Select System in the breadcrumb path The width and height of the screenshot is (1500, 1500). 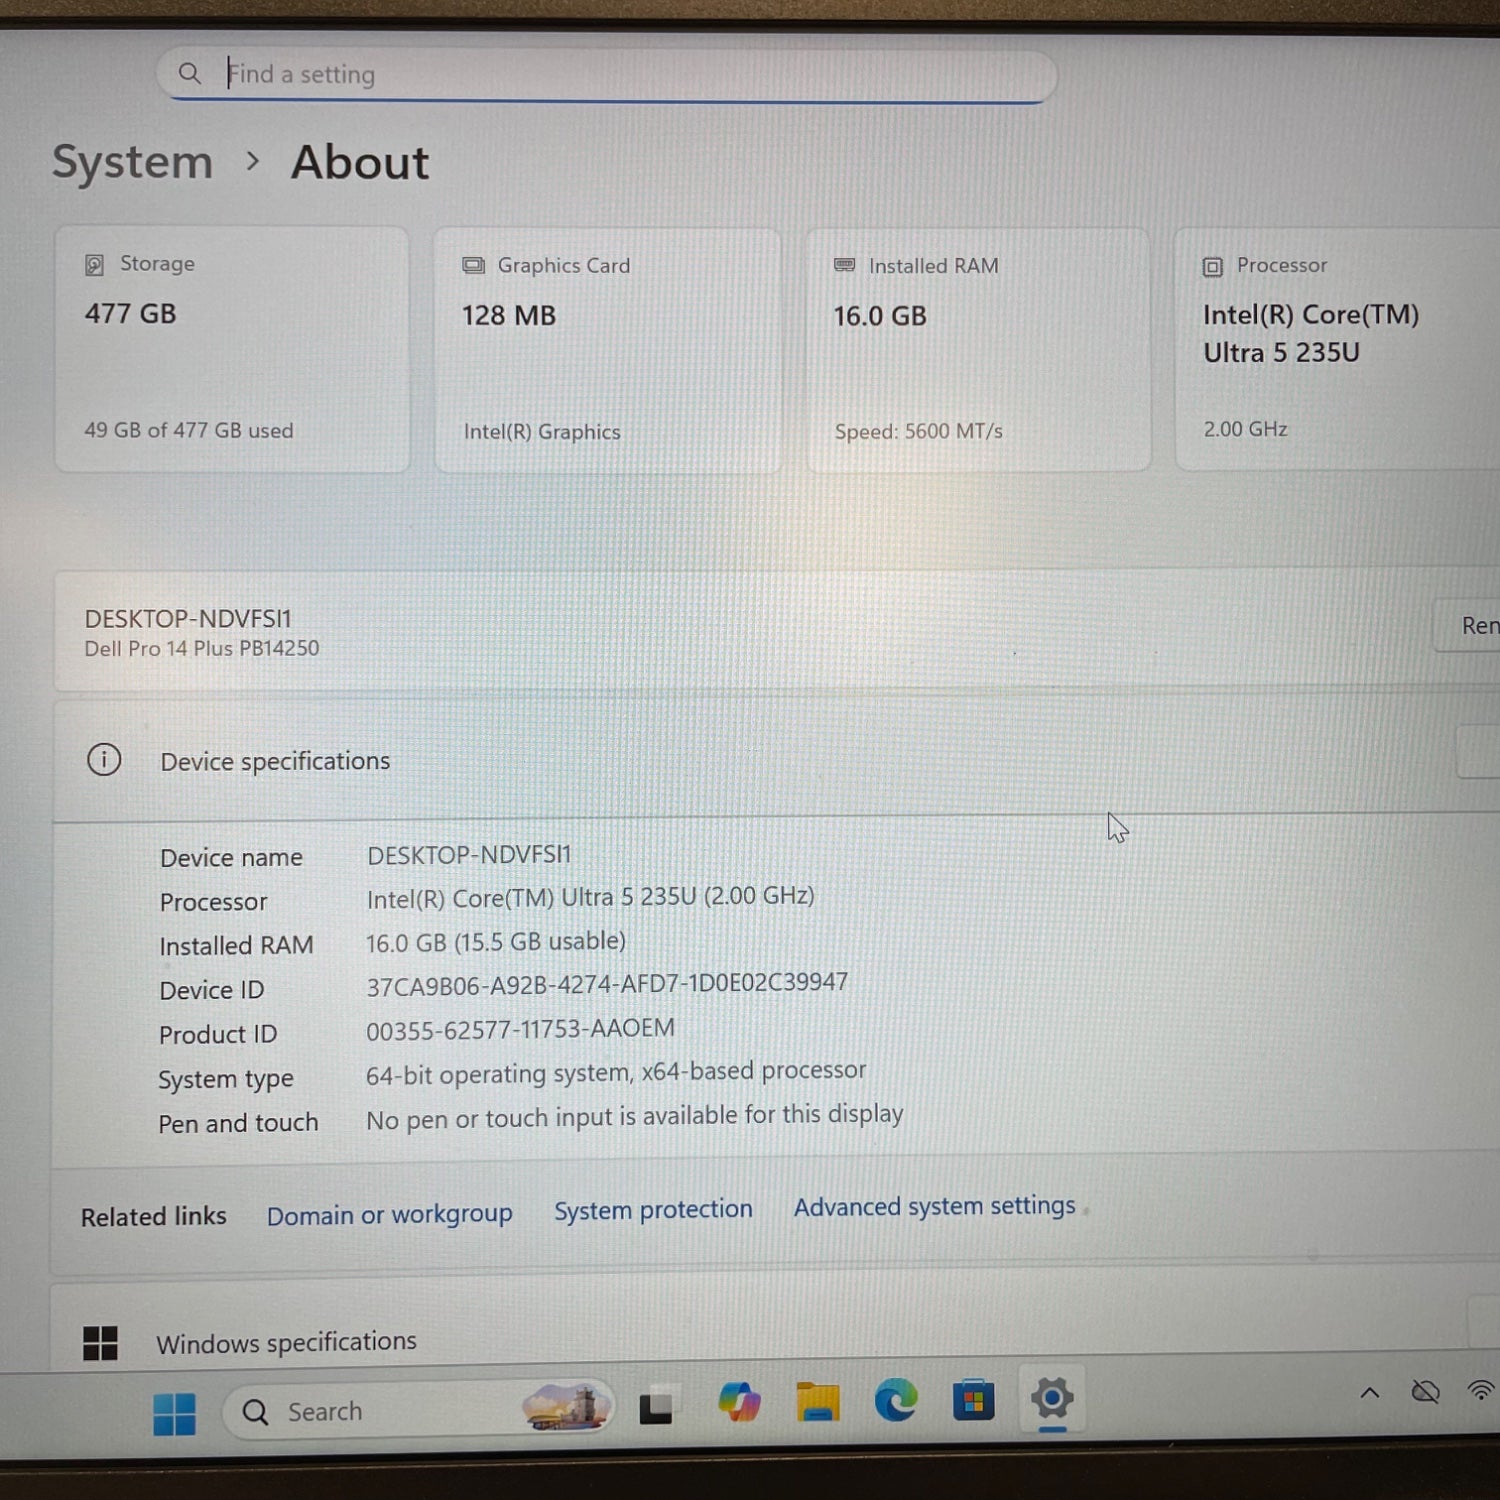click(131, 161)
